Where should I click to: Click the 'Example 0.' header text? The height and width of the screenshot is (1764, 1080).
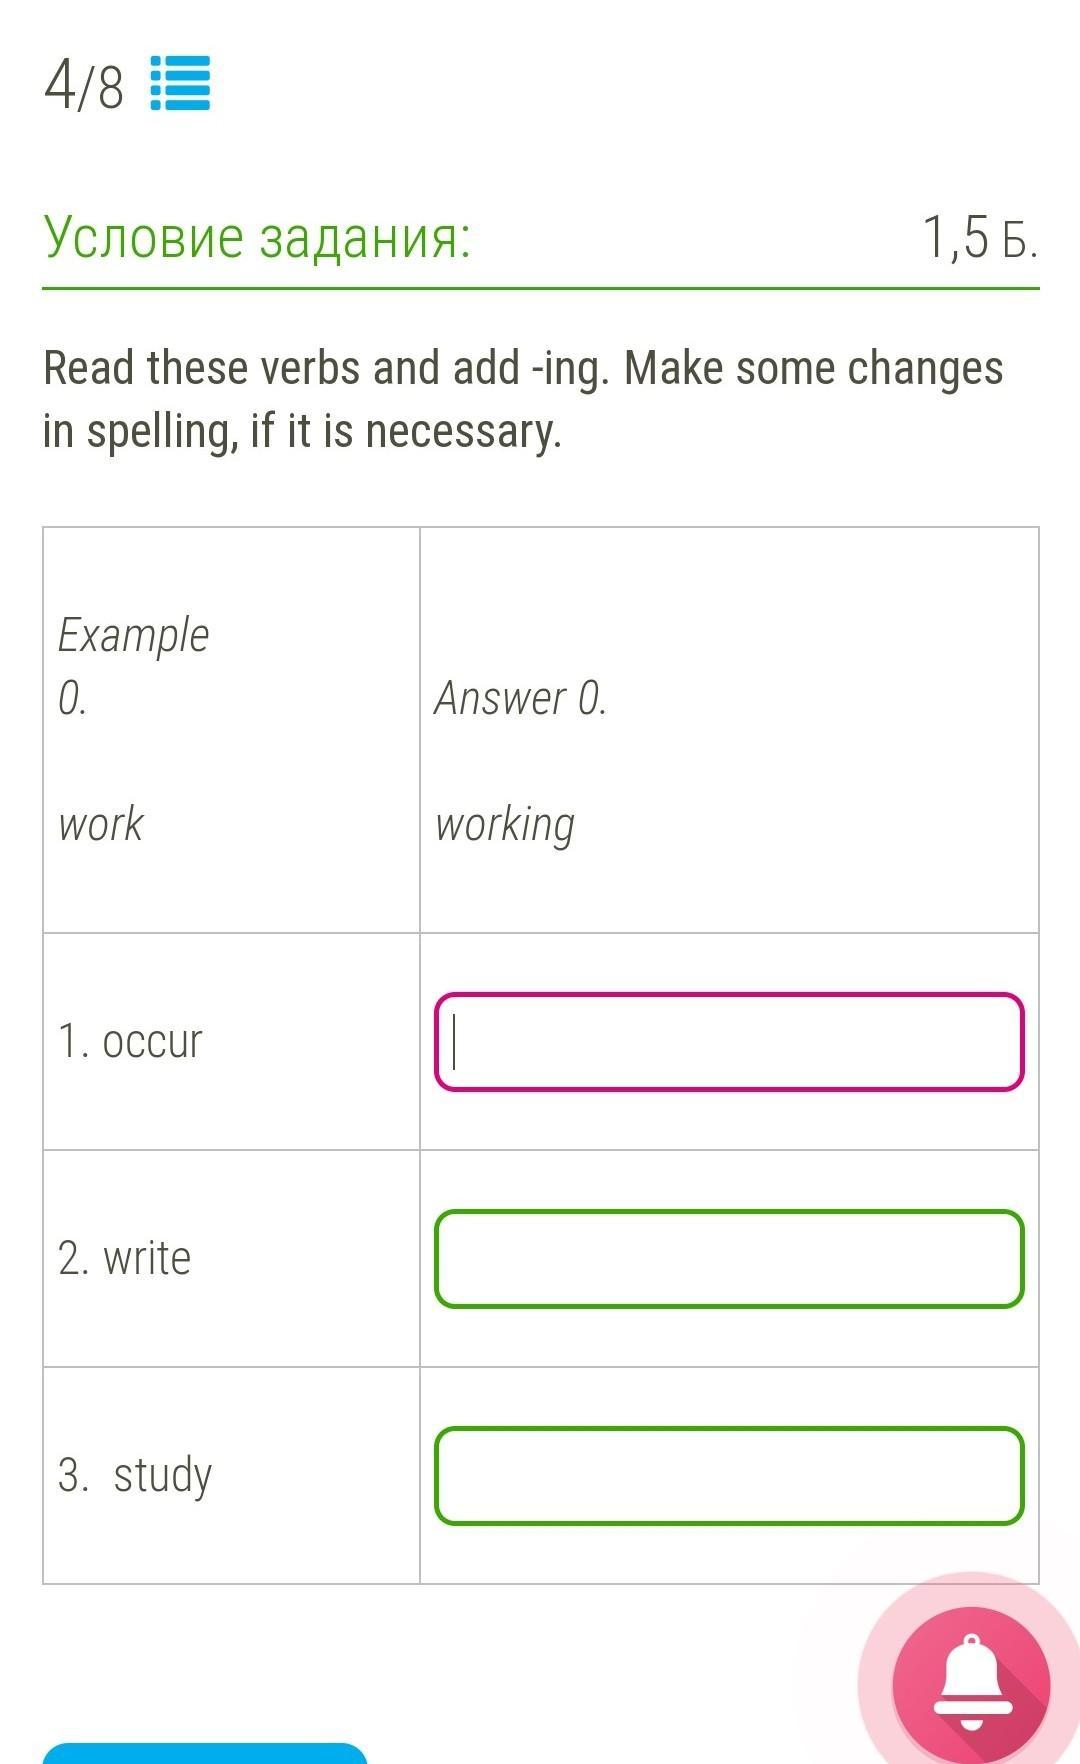point(132,665)
